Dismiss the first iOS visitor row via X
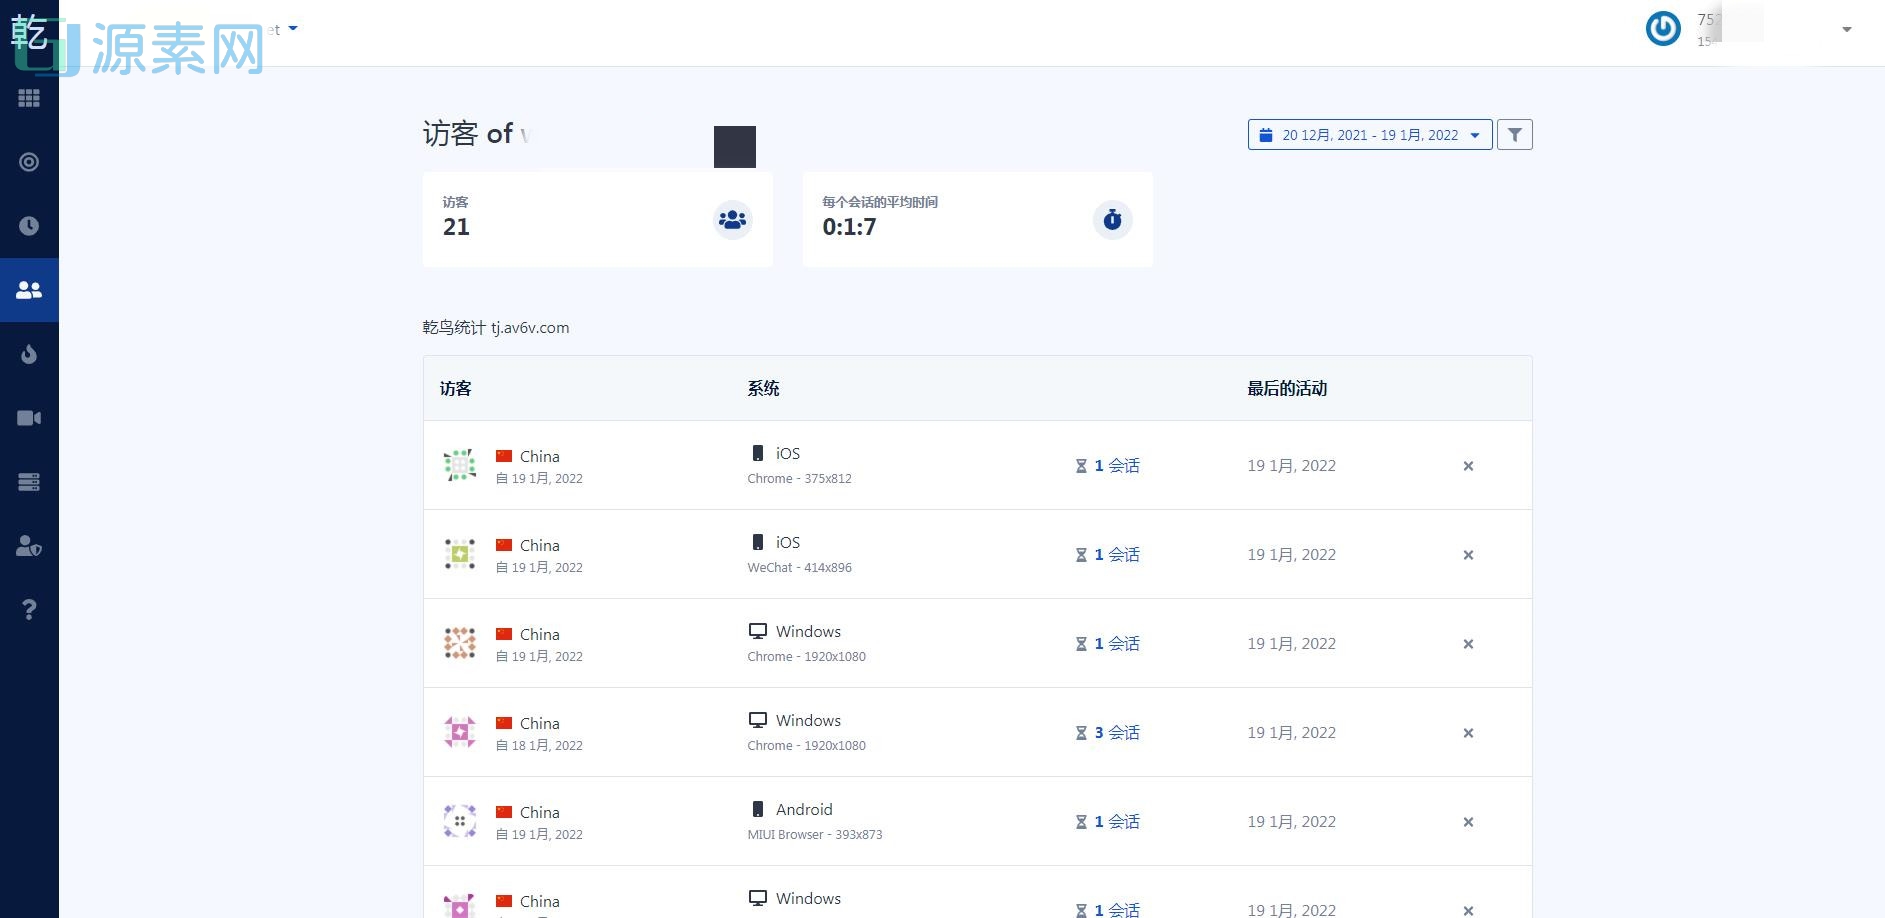 pyautogui.click(x=1467, y=465)
